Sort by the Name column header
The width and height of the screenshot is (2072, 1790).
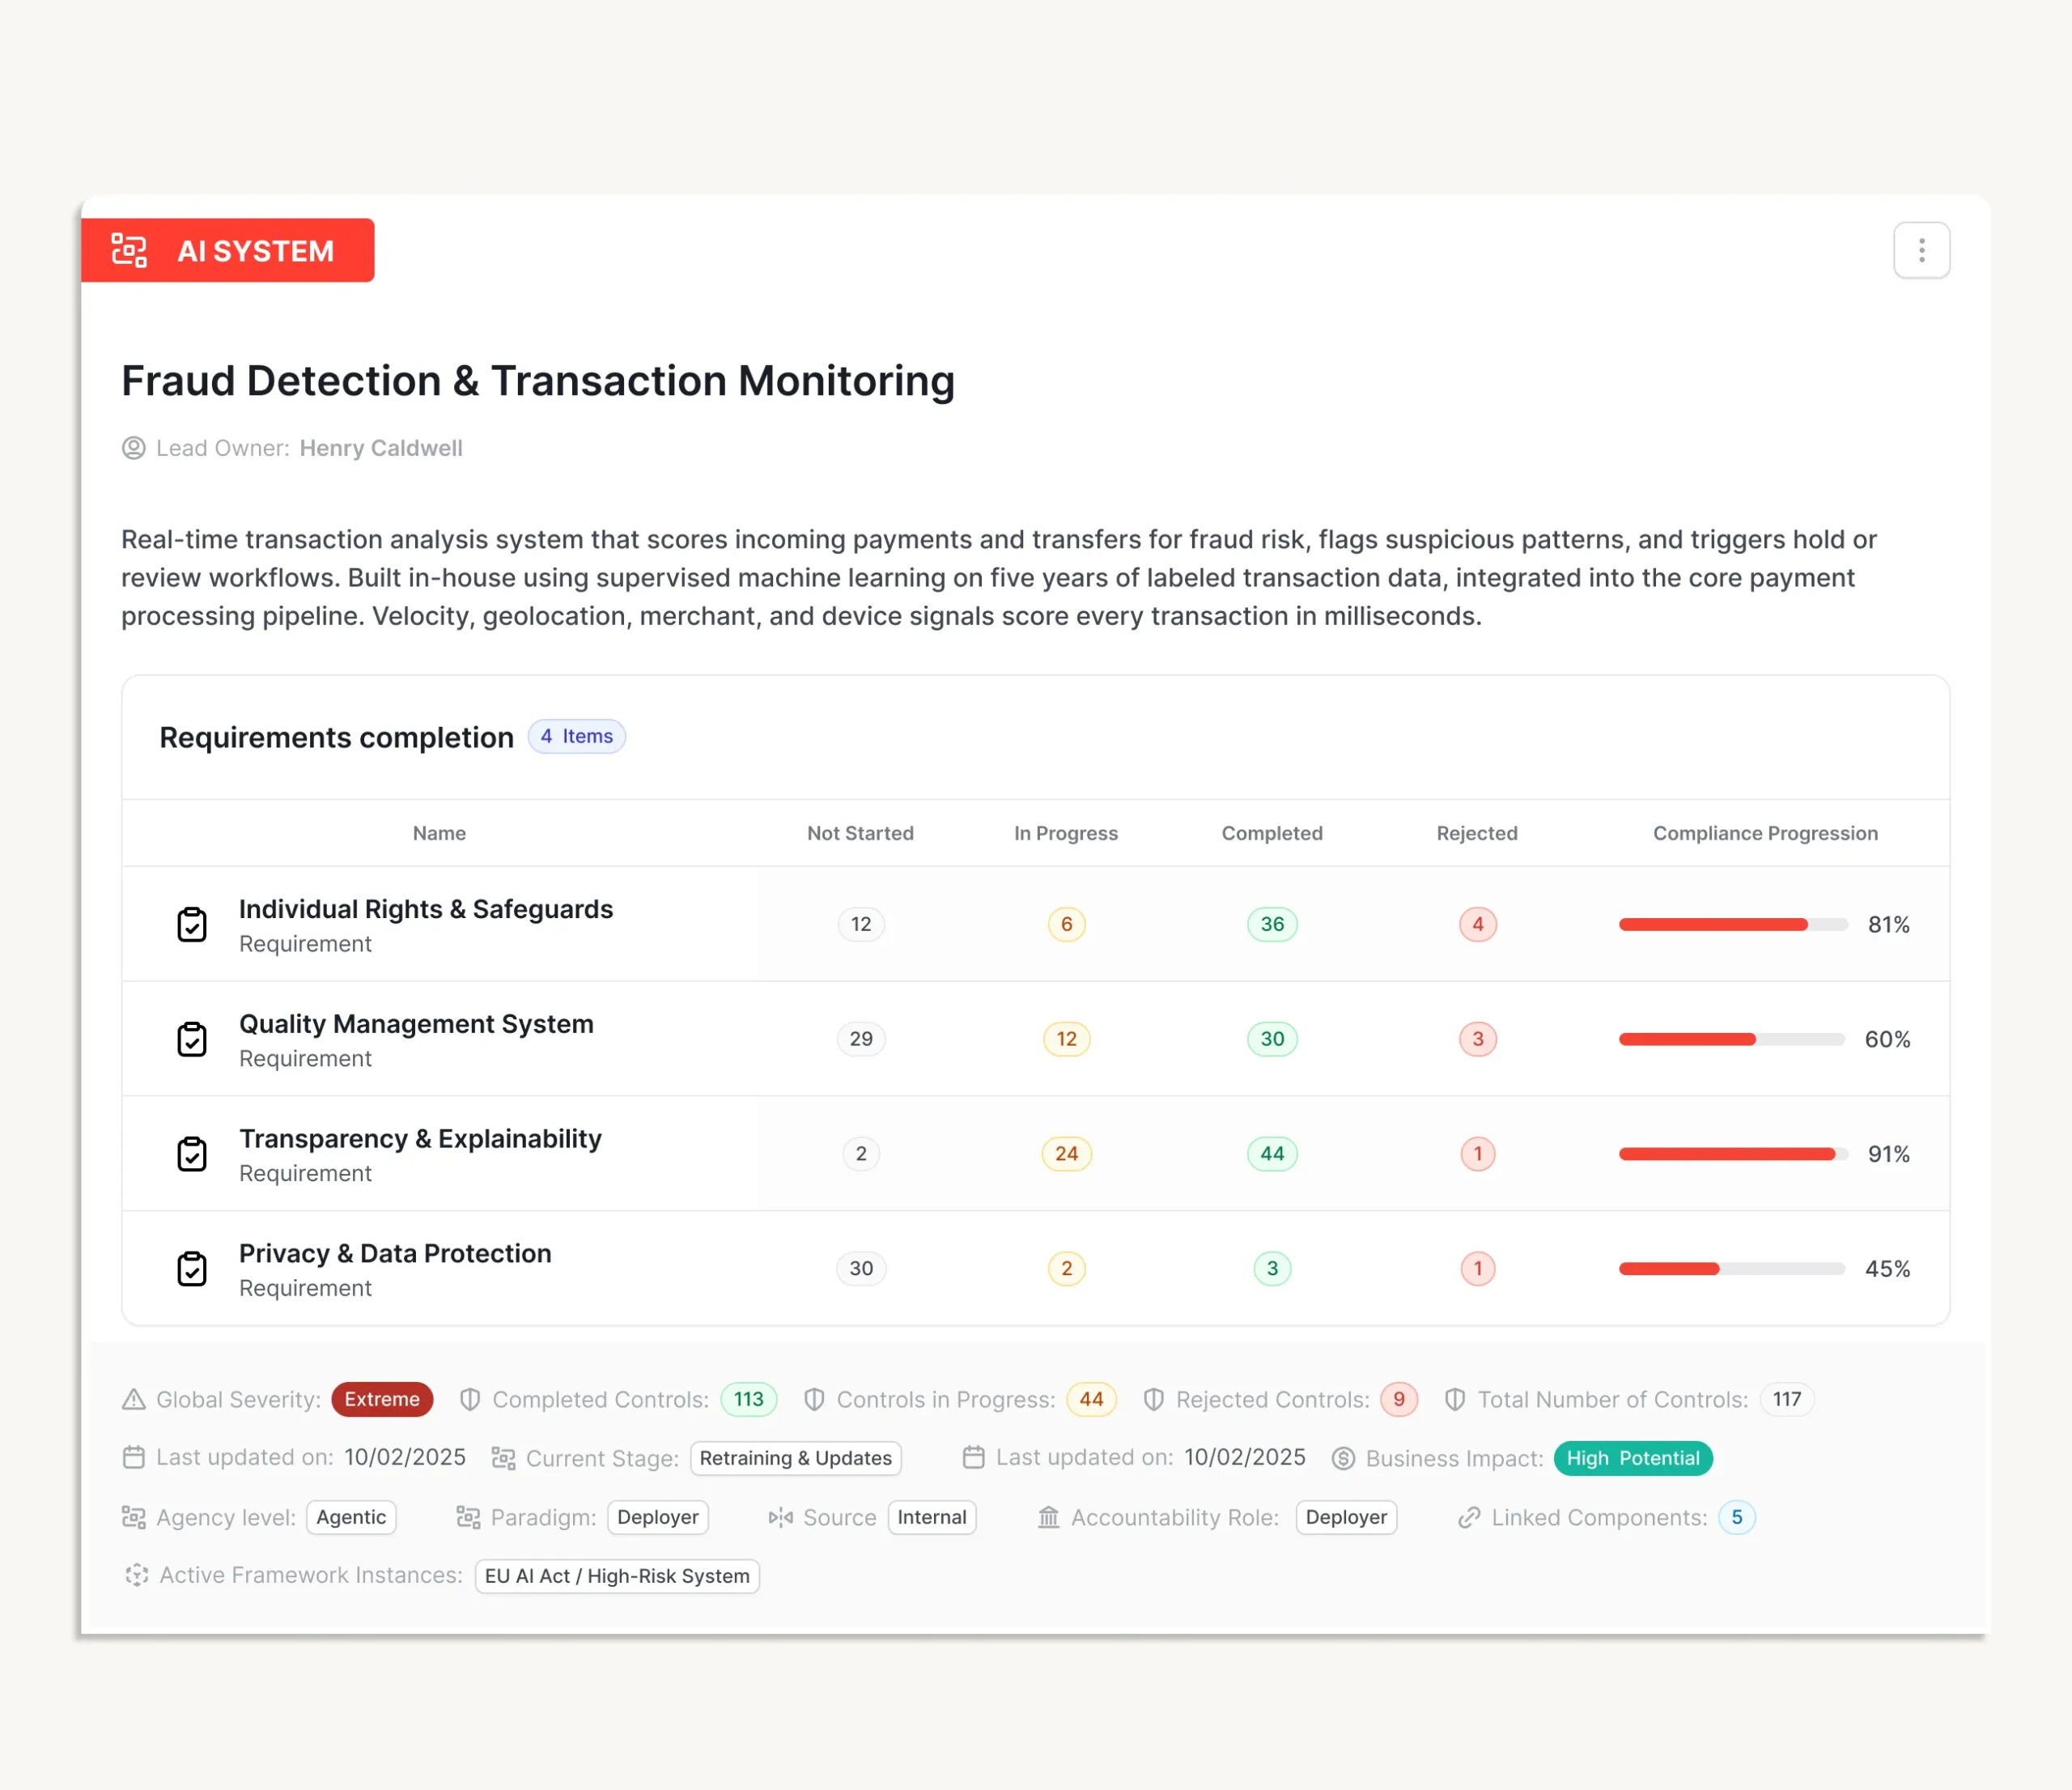pos(439,833)
